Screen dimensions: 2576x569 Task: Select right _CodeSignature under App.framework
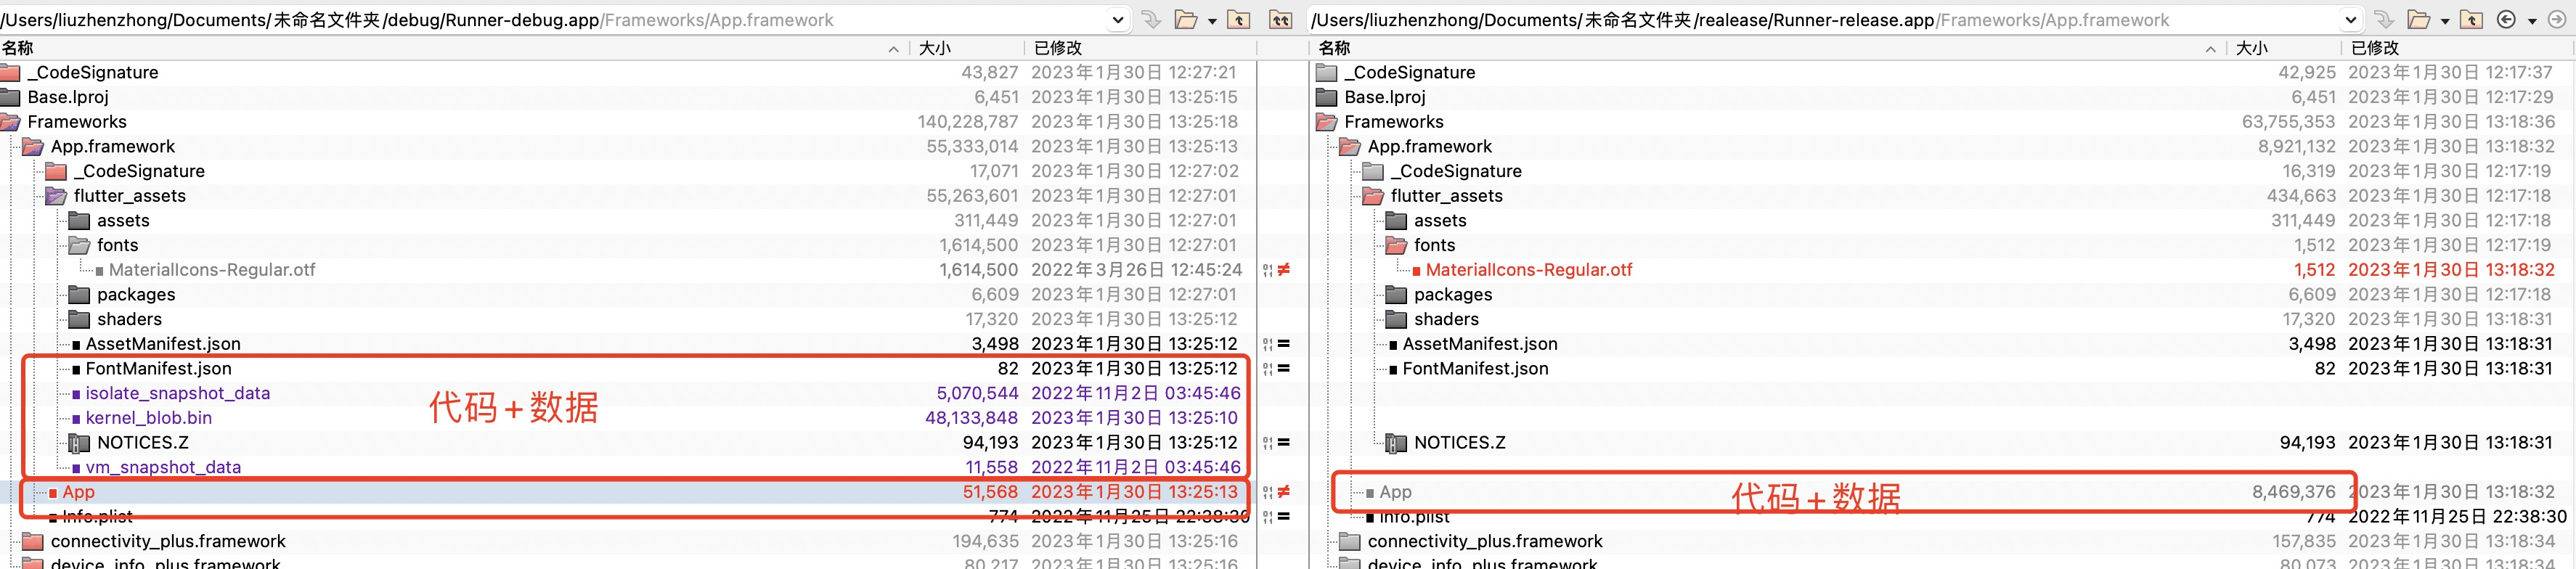click(x=1456, y=171)
